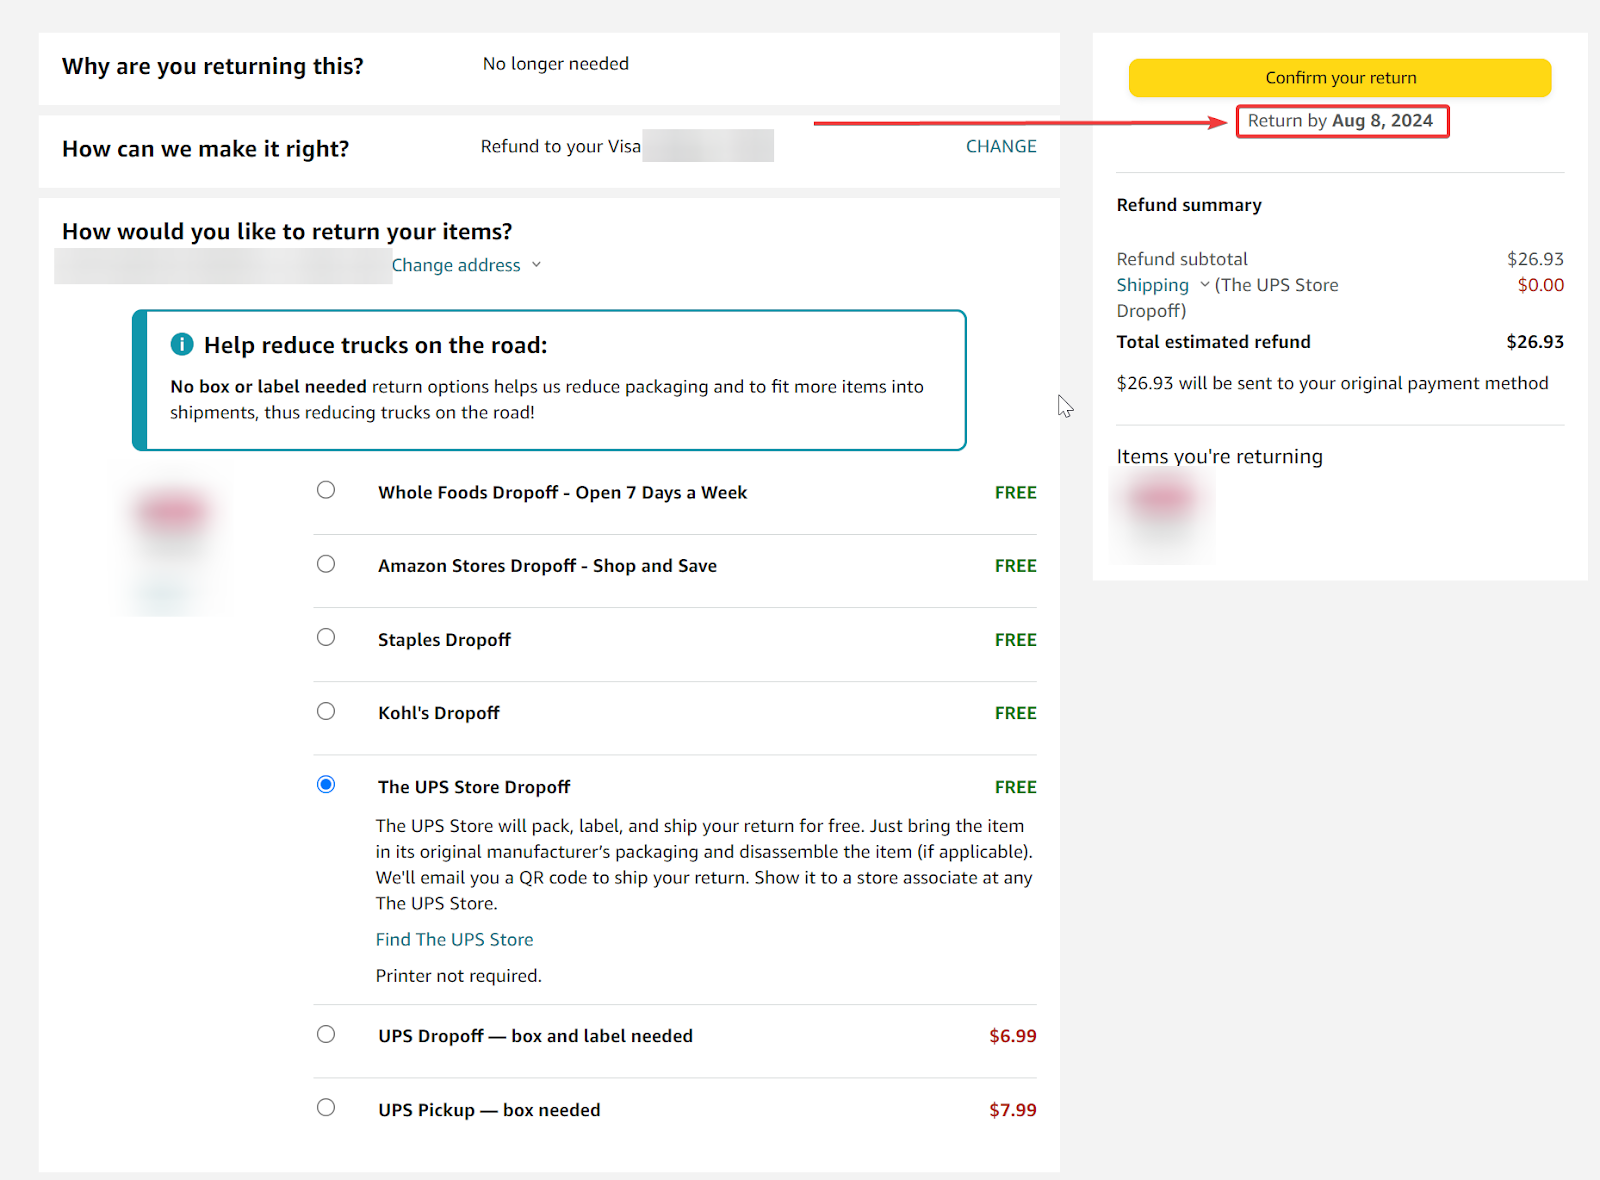Screen dimensions: 1600x1180
Task: Click CHANGE next to refund method
Action: click(x=1000, y=147)
